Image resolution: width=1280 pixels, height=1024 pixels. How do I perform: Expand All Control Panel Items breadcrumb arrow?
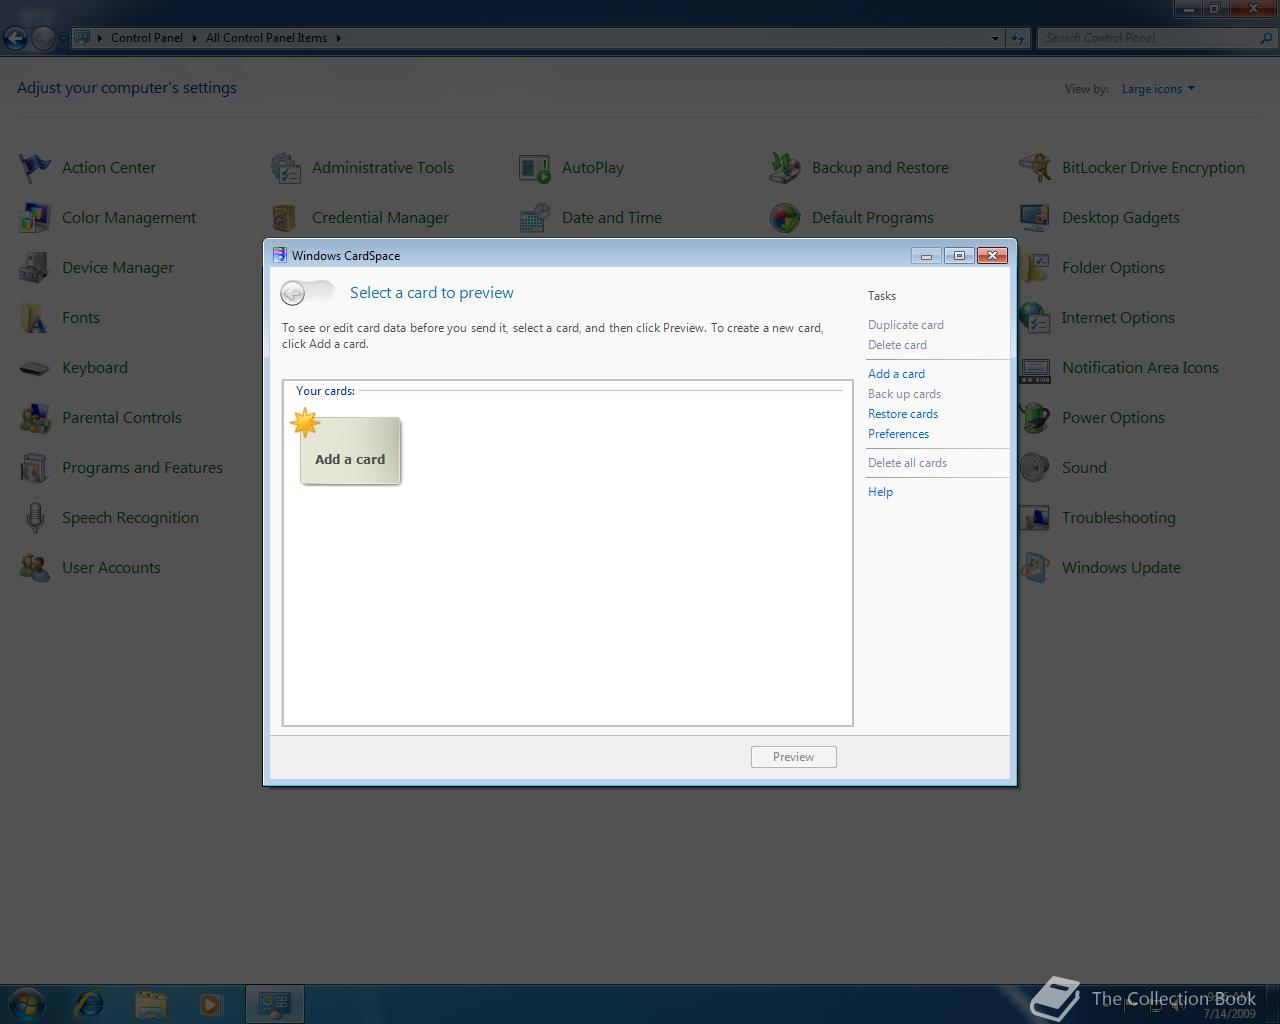click(338, 38)
